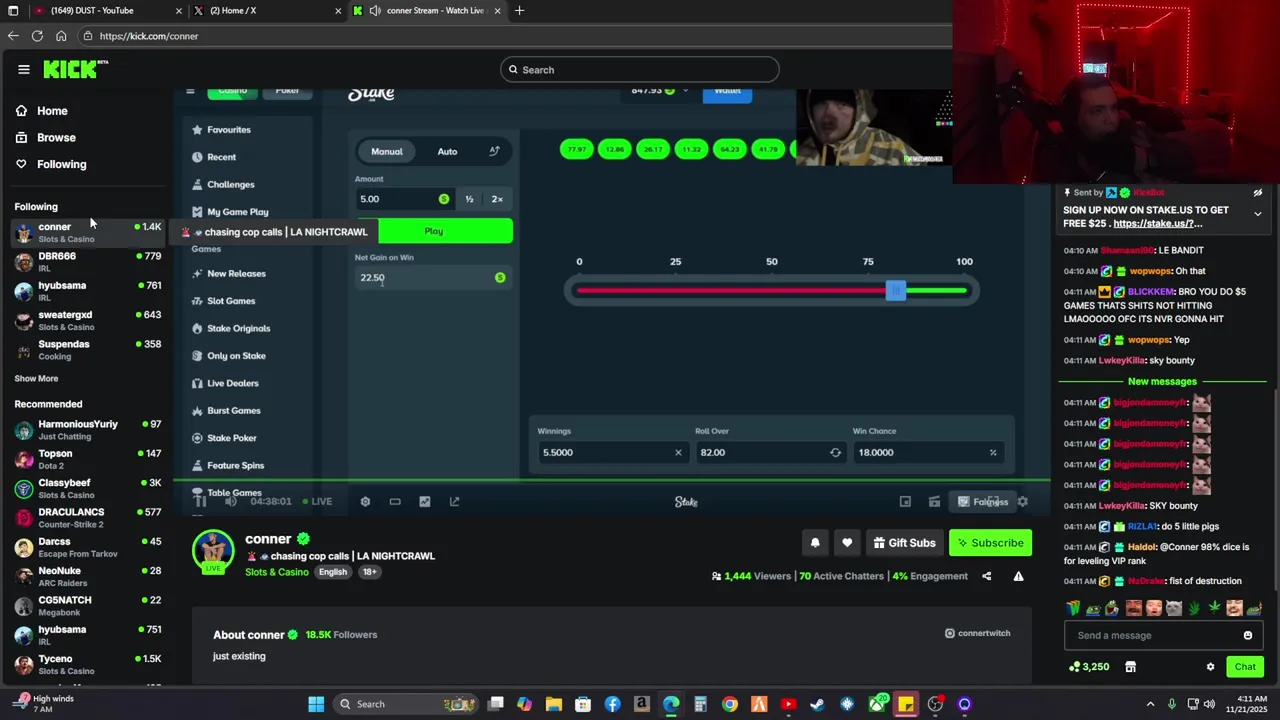Open the stake.us link in pinned message

(x=1157, y=224)
